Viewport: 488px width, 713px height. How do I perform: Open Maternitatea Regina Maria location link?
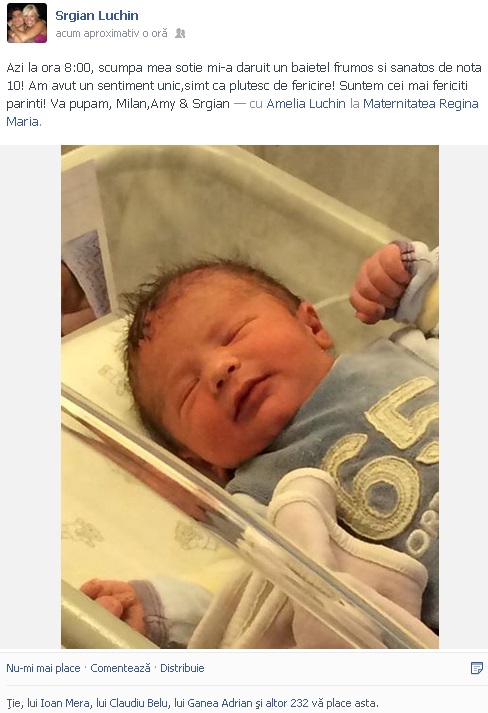click(x=421, y=104)
